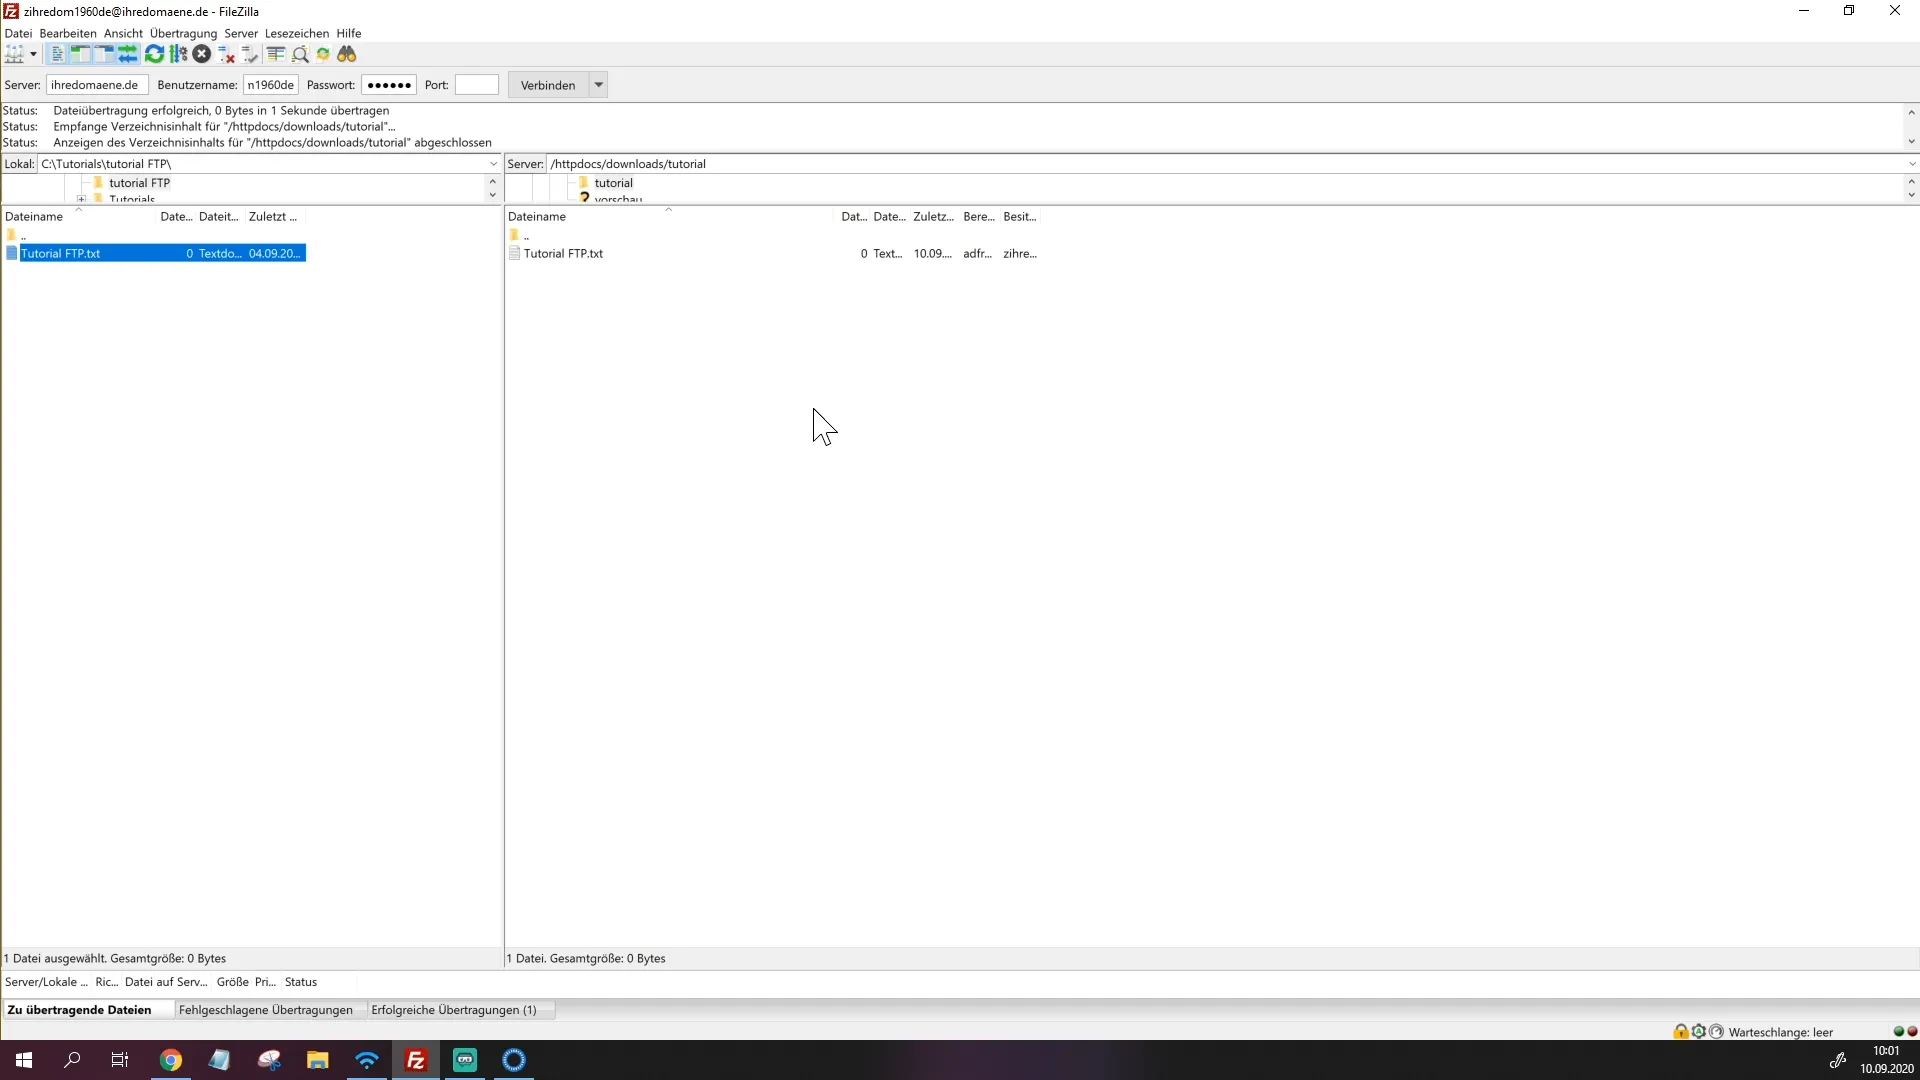This screenshot has width=1920, height=1080.
Task: Open the Datei menu
Action: [x=18, y=33]
